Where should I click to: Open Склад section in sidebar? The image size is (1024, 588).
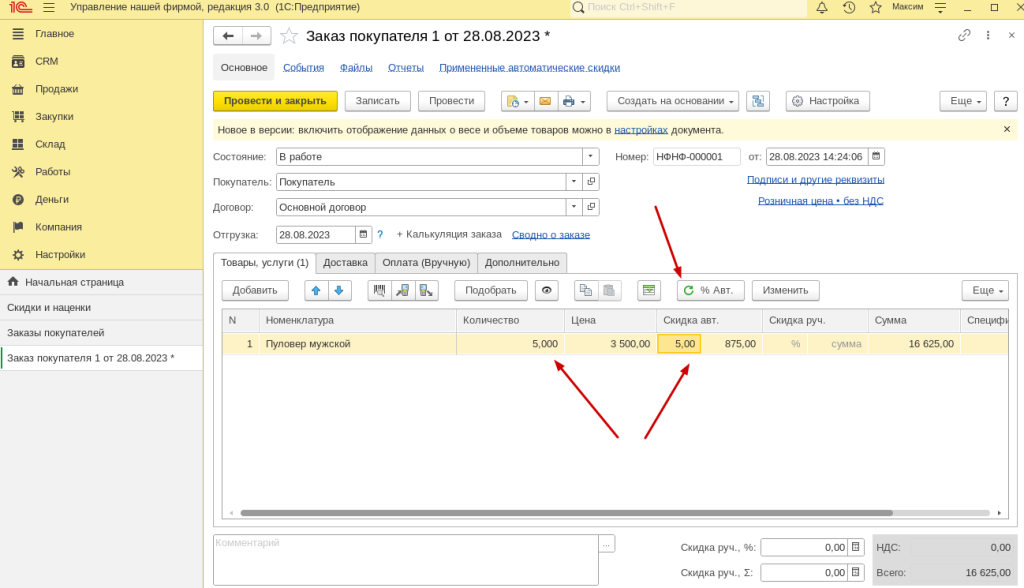tap(50, 144)
